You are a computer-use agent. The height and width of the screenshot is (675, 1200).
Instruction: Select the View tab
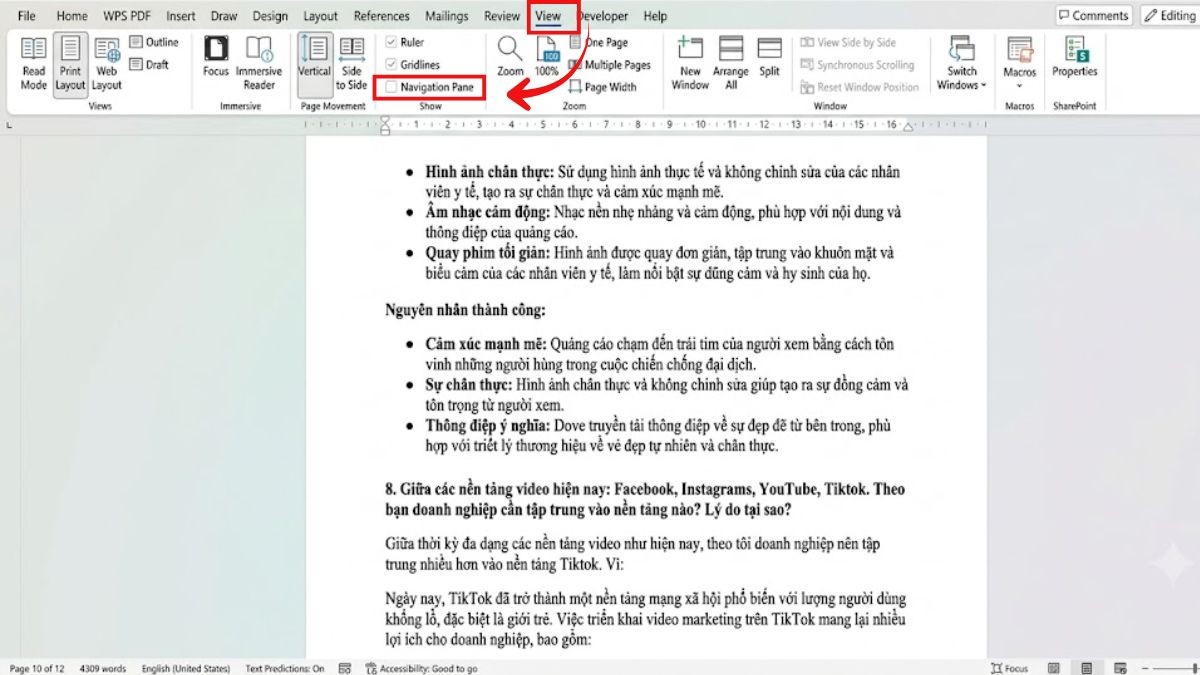[548, 17]
